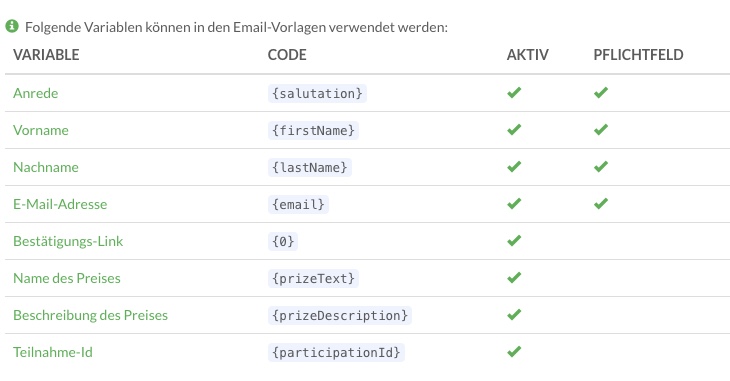The height and width of the screenshot is (381, 730).
Task: Click the PFLICHTFELD column header
Action: coord(638,55)
